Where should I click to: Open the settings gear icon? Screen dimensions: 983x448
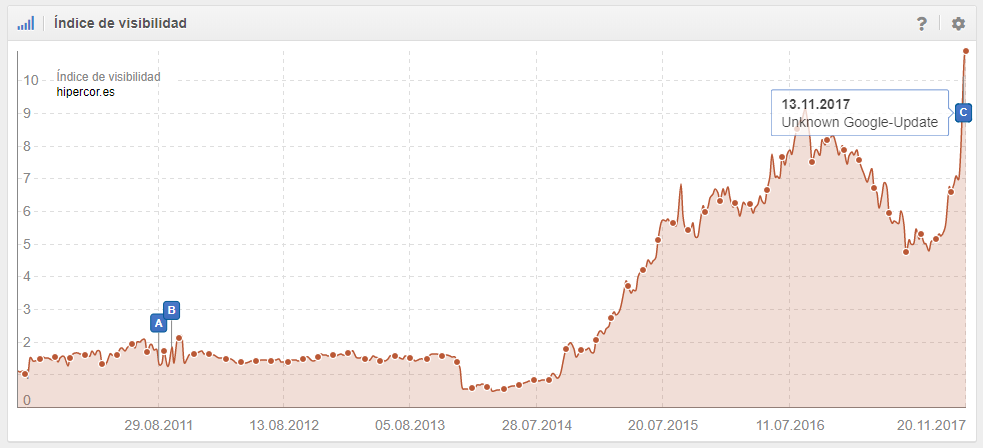958,23
